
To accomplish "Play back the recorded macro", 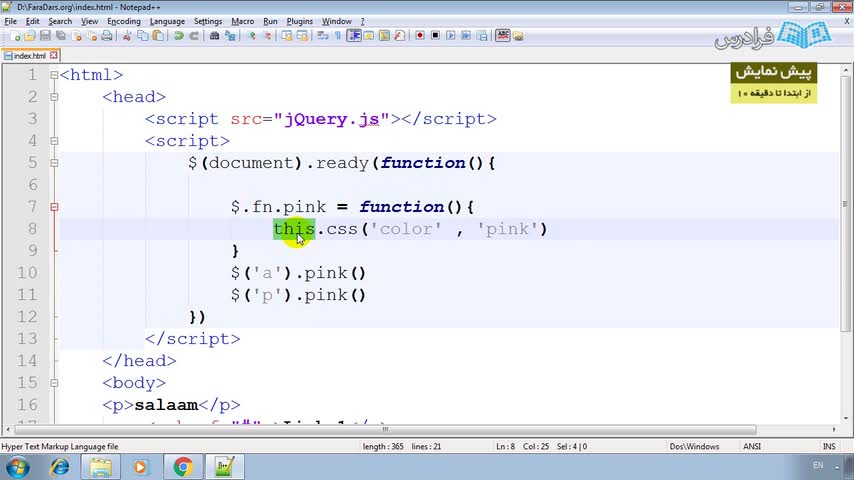I will pos(450,36).
